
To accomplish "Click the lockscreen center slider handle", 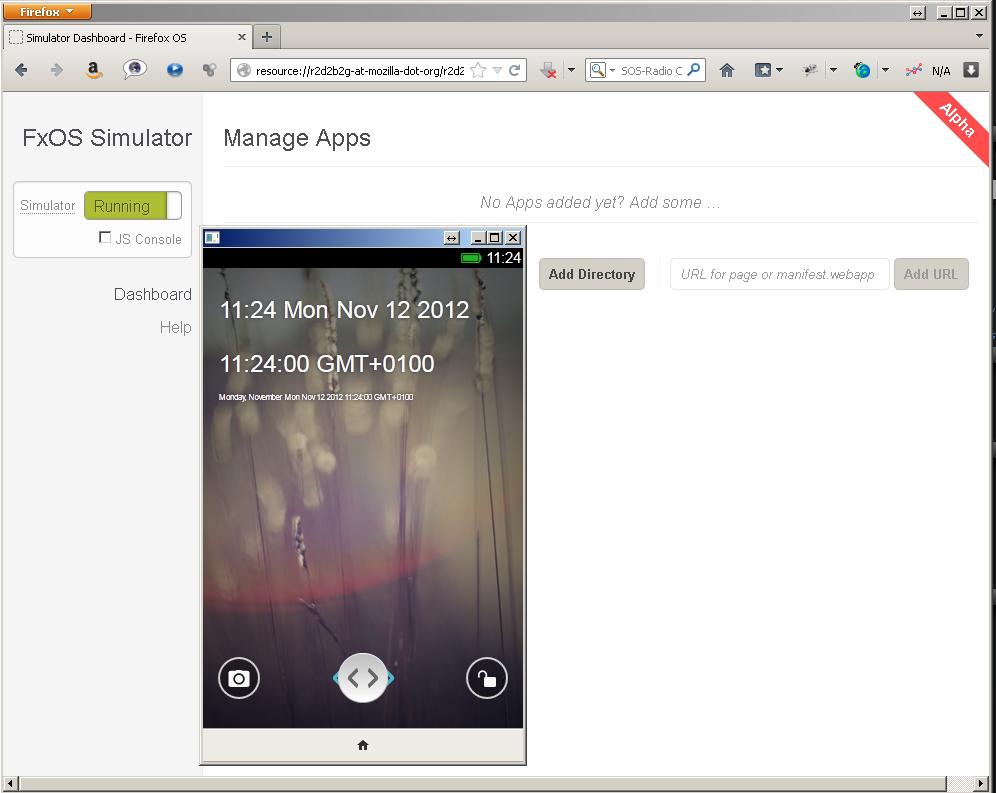I will (x=363, y=678).
